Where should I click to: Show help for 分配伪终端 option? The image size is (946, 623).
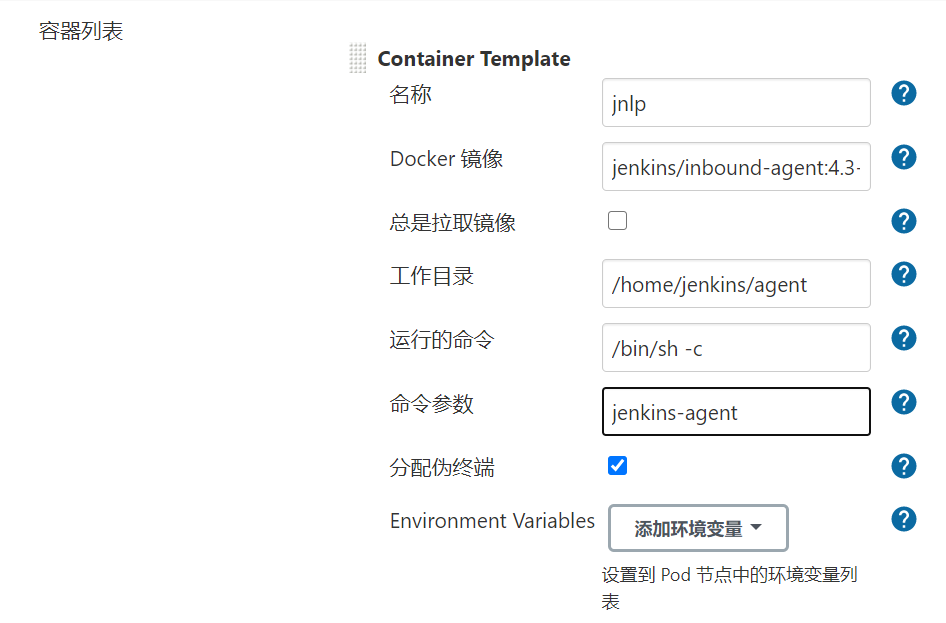[903, 466]
